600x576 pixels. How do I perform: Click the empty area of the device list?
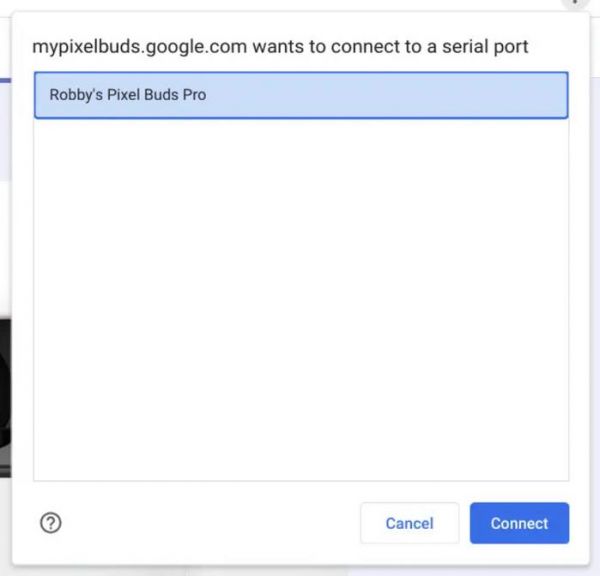[301, 300]
